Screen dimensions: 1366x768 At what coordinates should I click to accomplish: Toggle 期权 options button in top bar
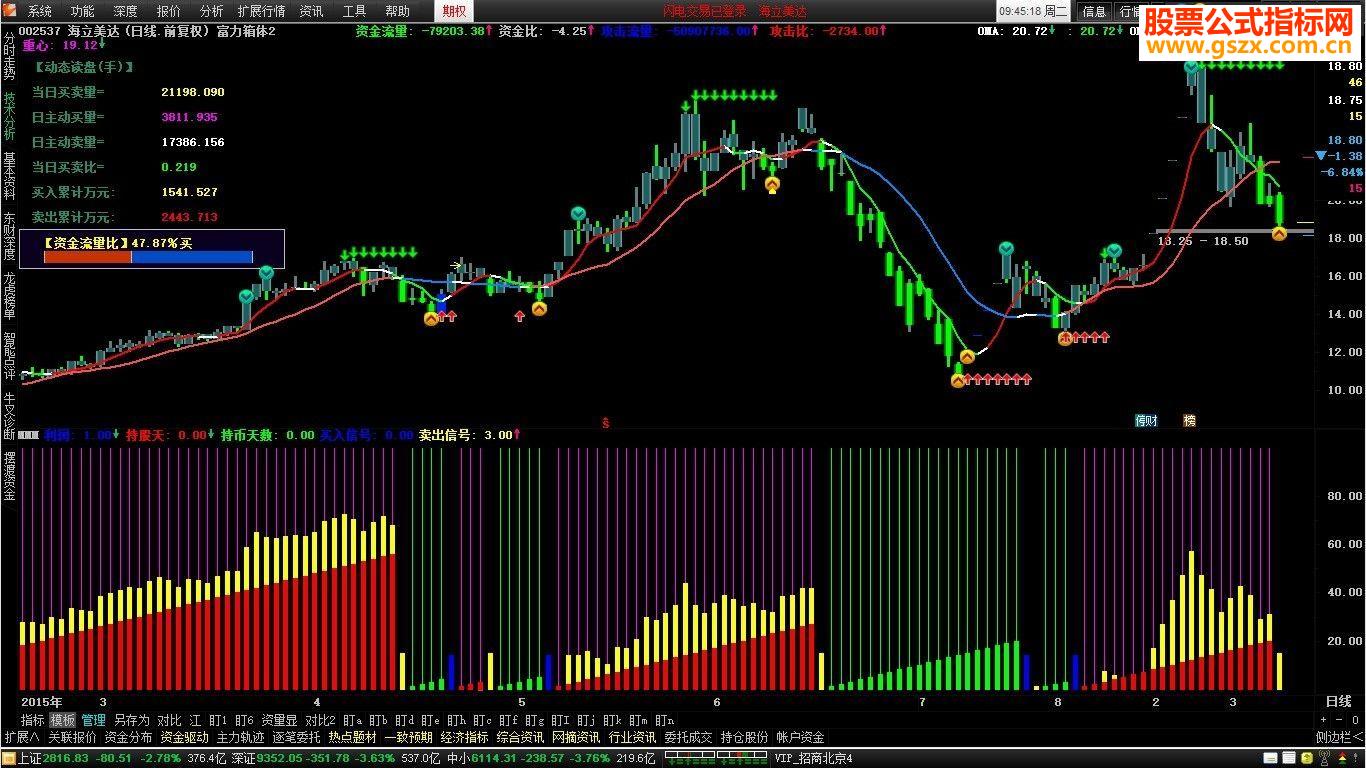tap(454, 12)
